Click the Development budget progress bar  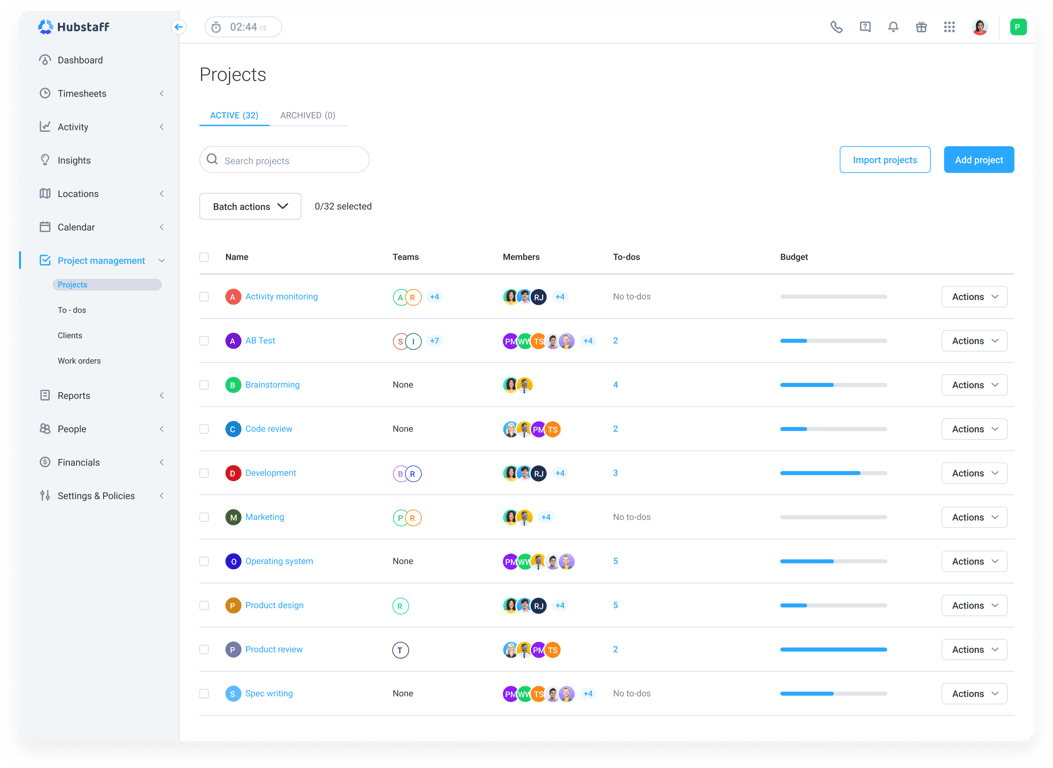coord(833,473)
